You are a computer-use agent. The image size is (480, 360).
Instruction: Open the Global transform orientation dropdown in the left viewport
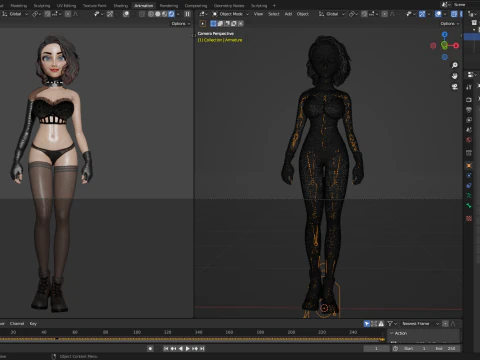pos(15,14)
